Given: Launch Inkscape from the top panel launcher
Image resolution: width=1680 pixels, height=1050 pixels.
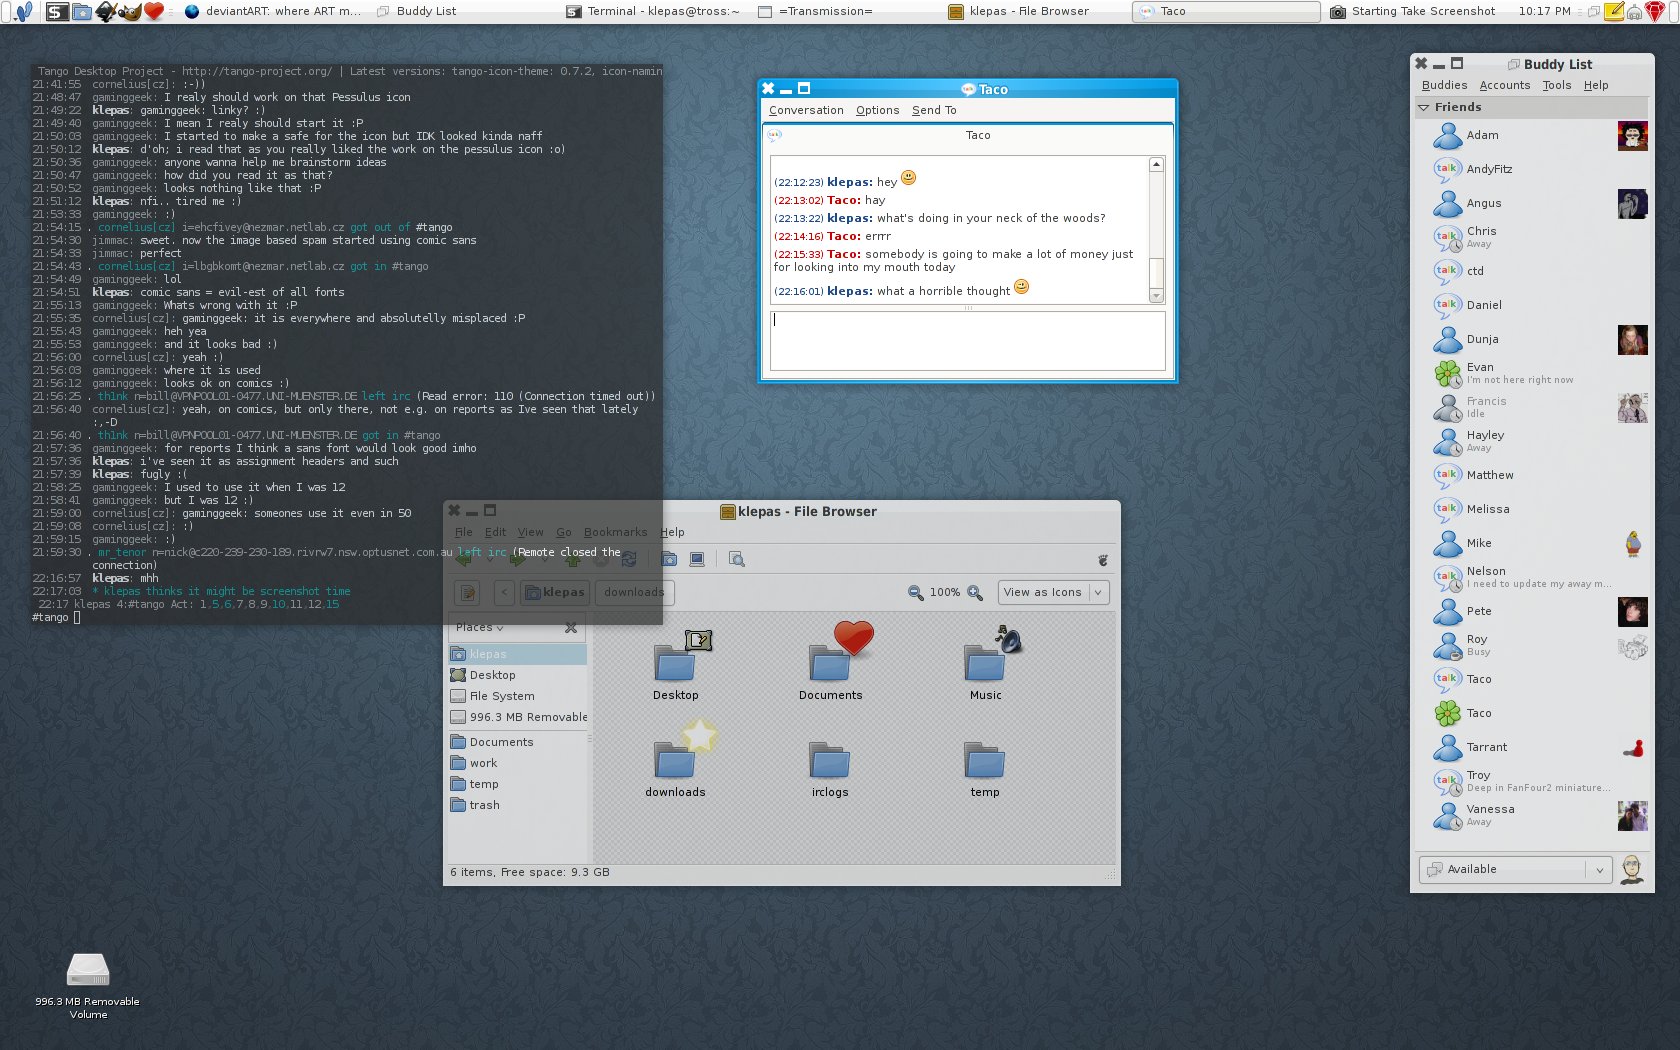Looking at the screenshot, I should point(106,11).
